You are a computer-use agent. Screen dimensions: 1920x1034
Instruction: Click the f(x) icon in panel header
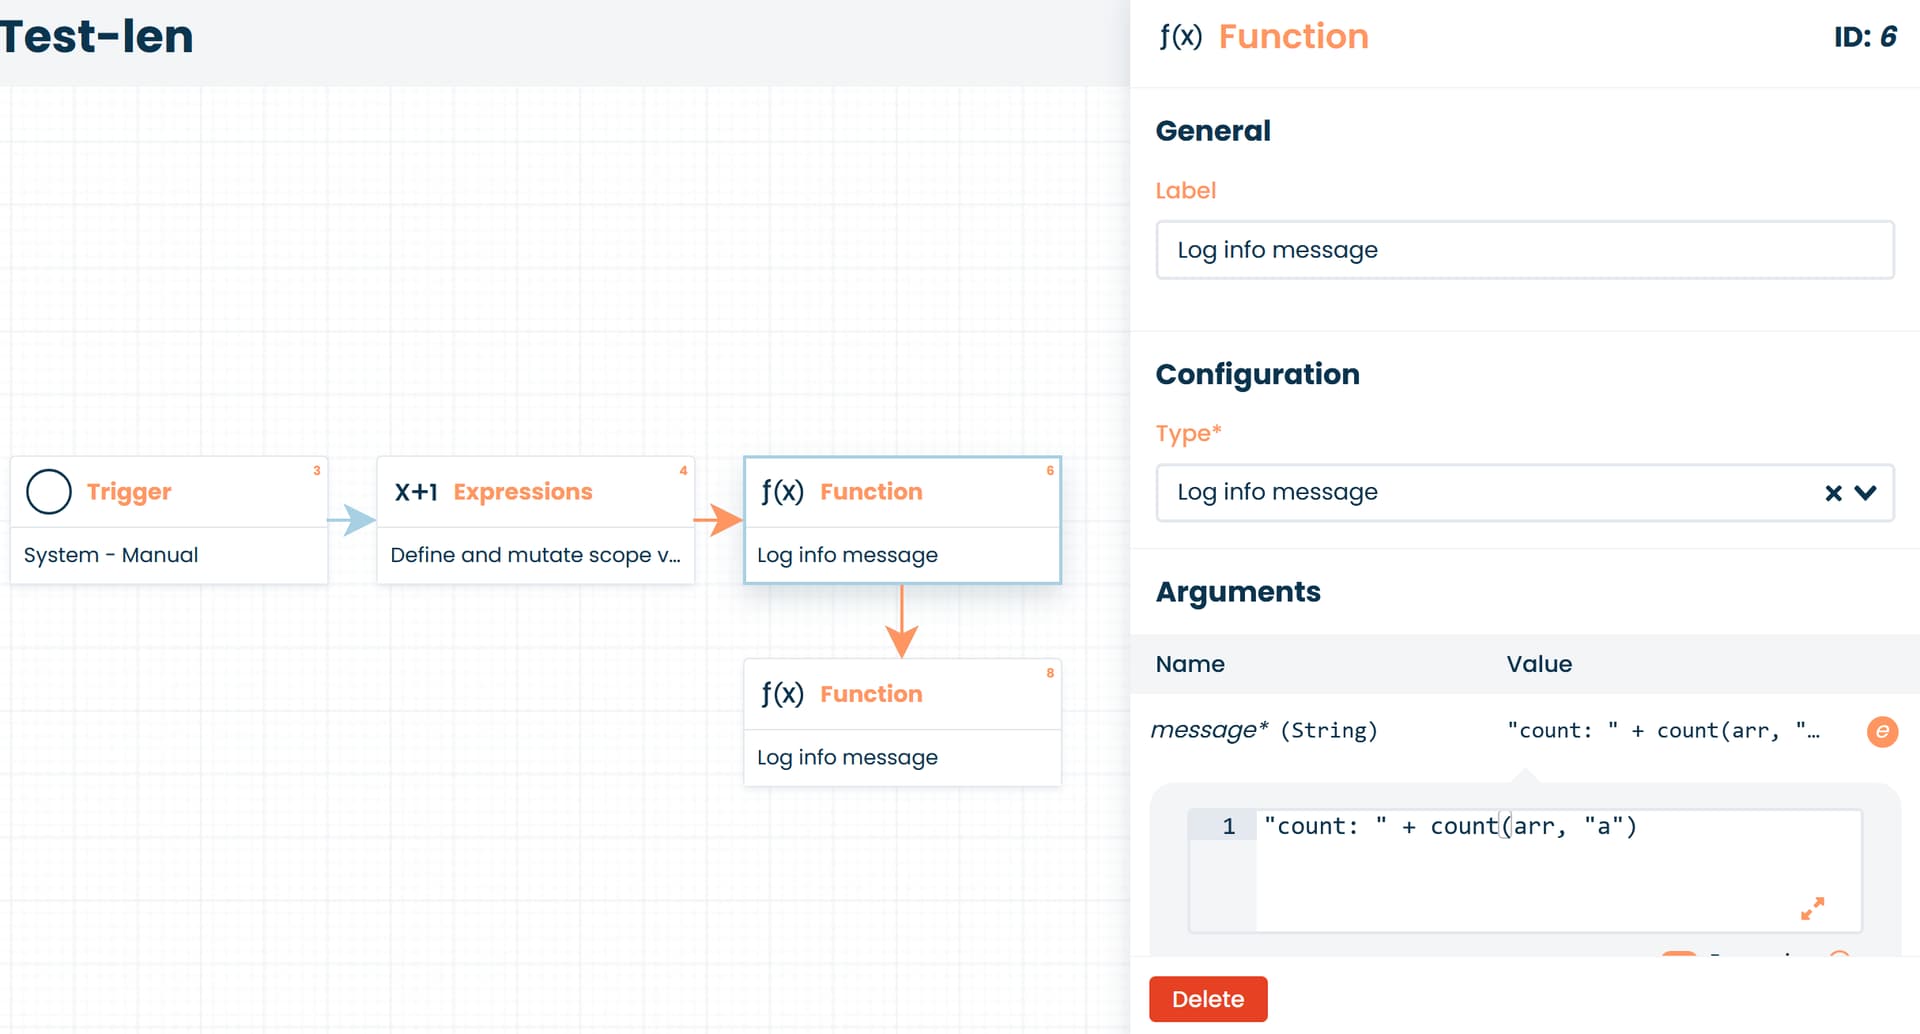pyautogui.click(x=1181, y=37)
